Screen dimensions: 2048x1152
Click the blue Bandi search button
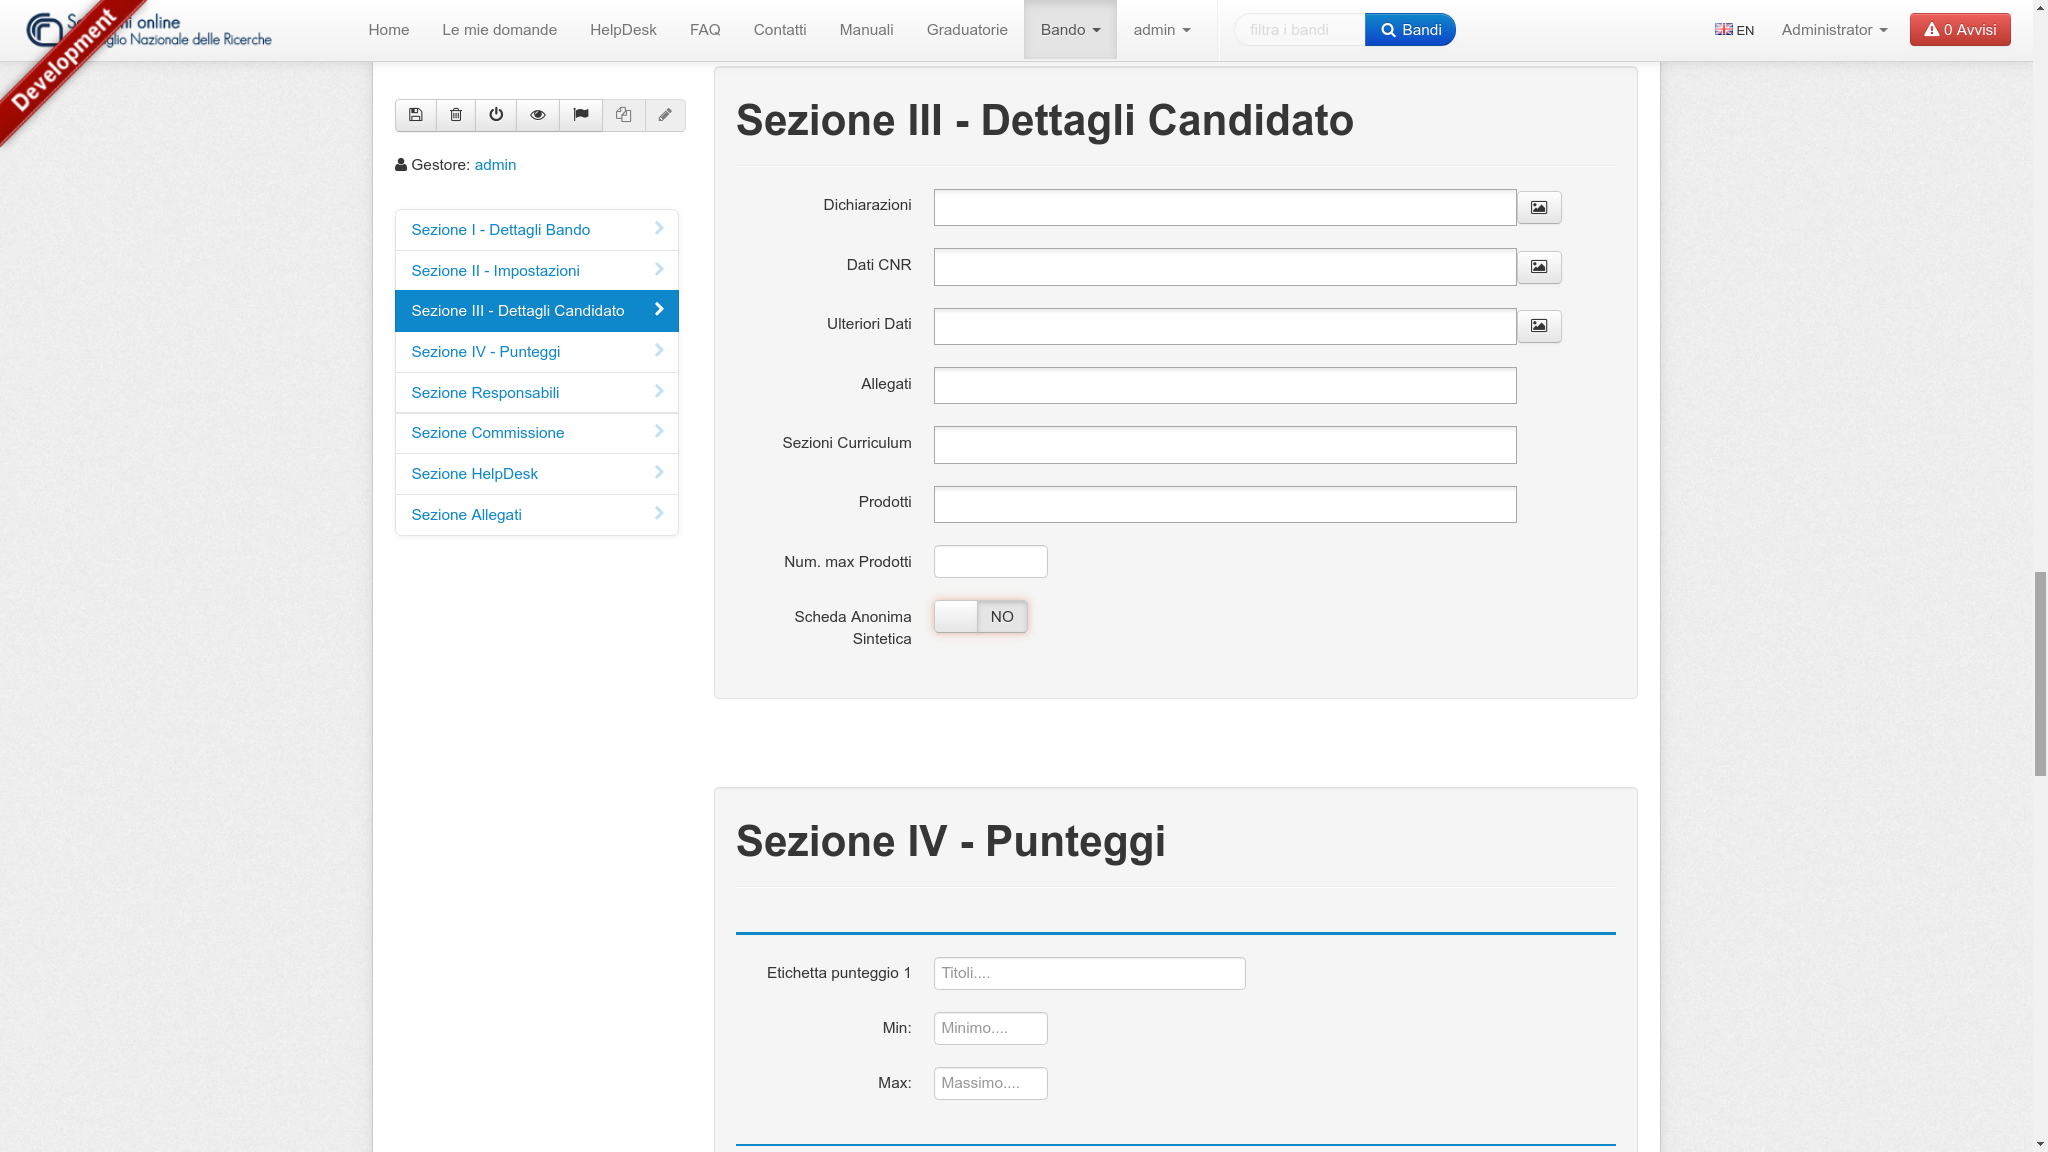[1410, 30]
